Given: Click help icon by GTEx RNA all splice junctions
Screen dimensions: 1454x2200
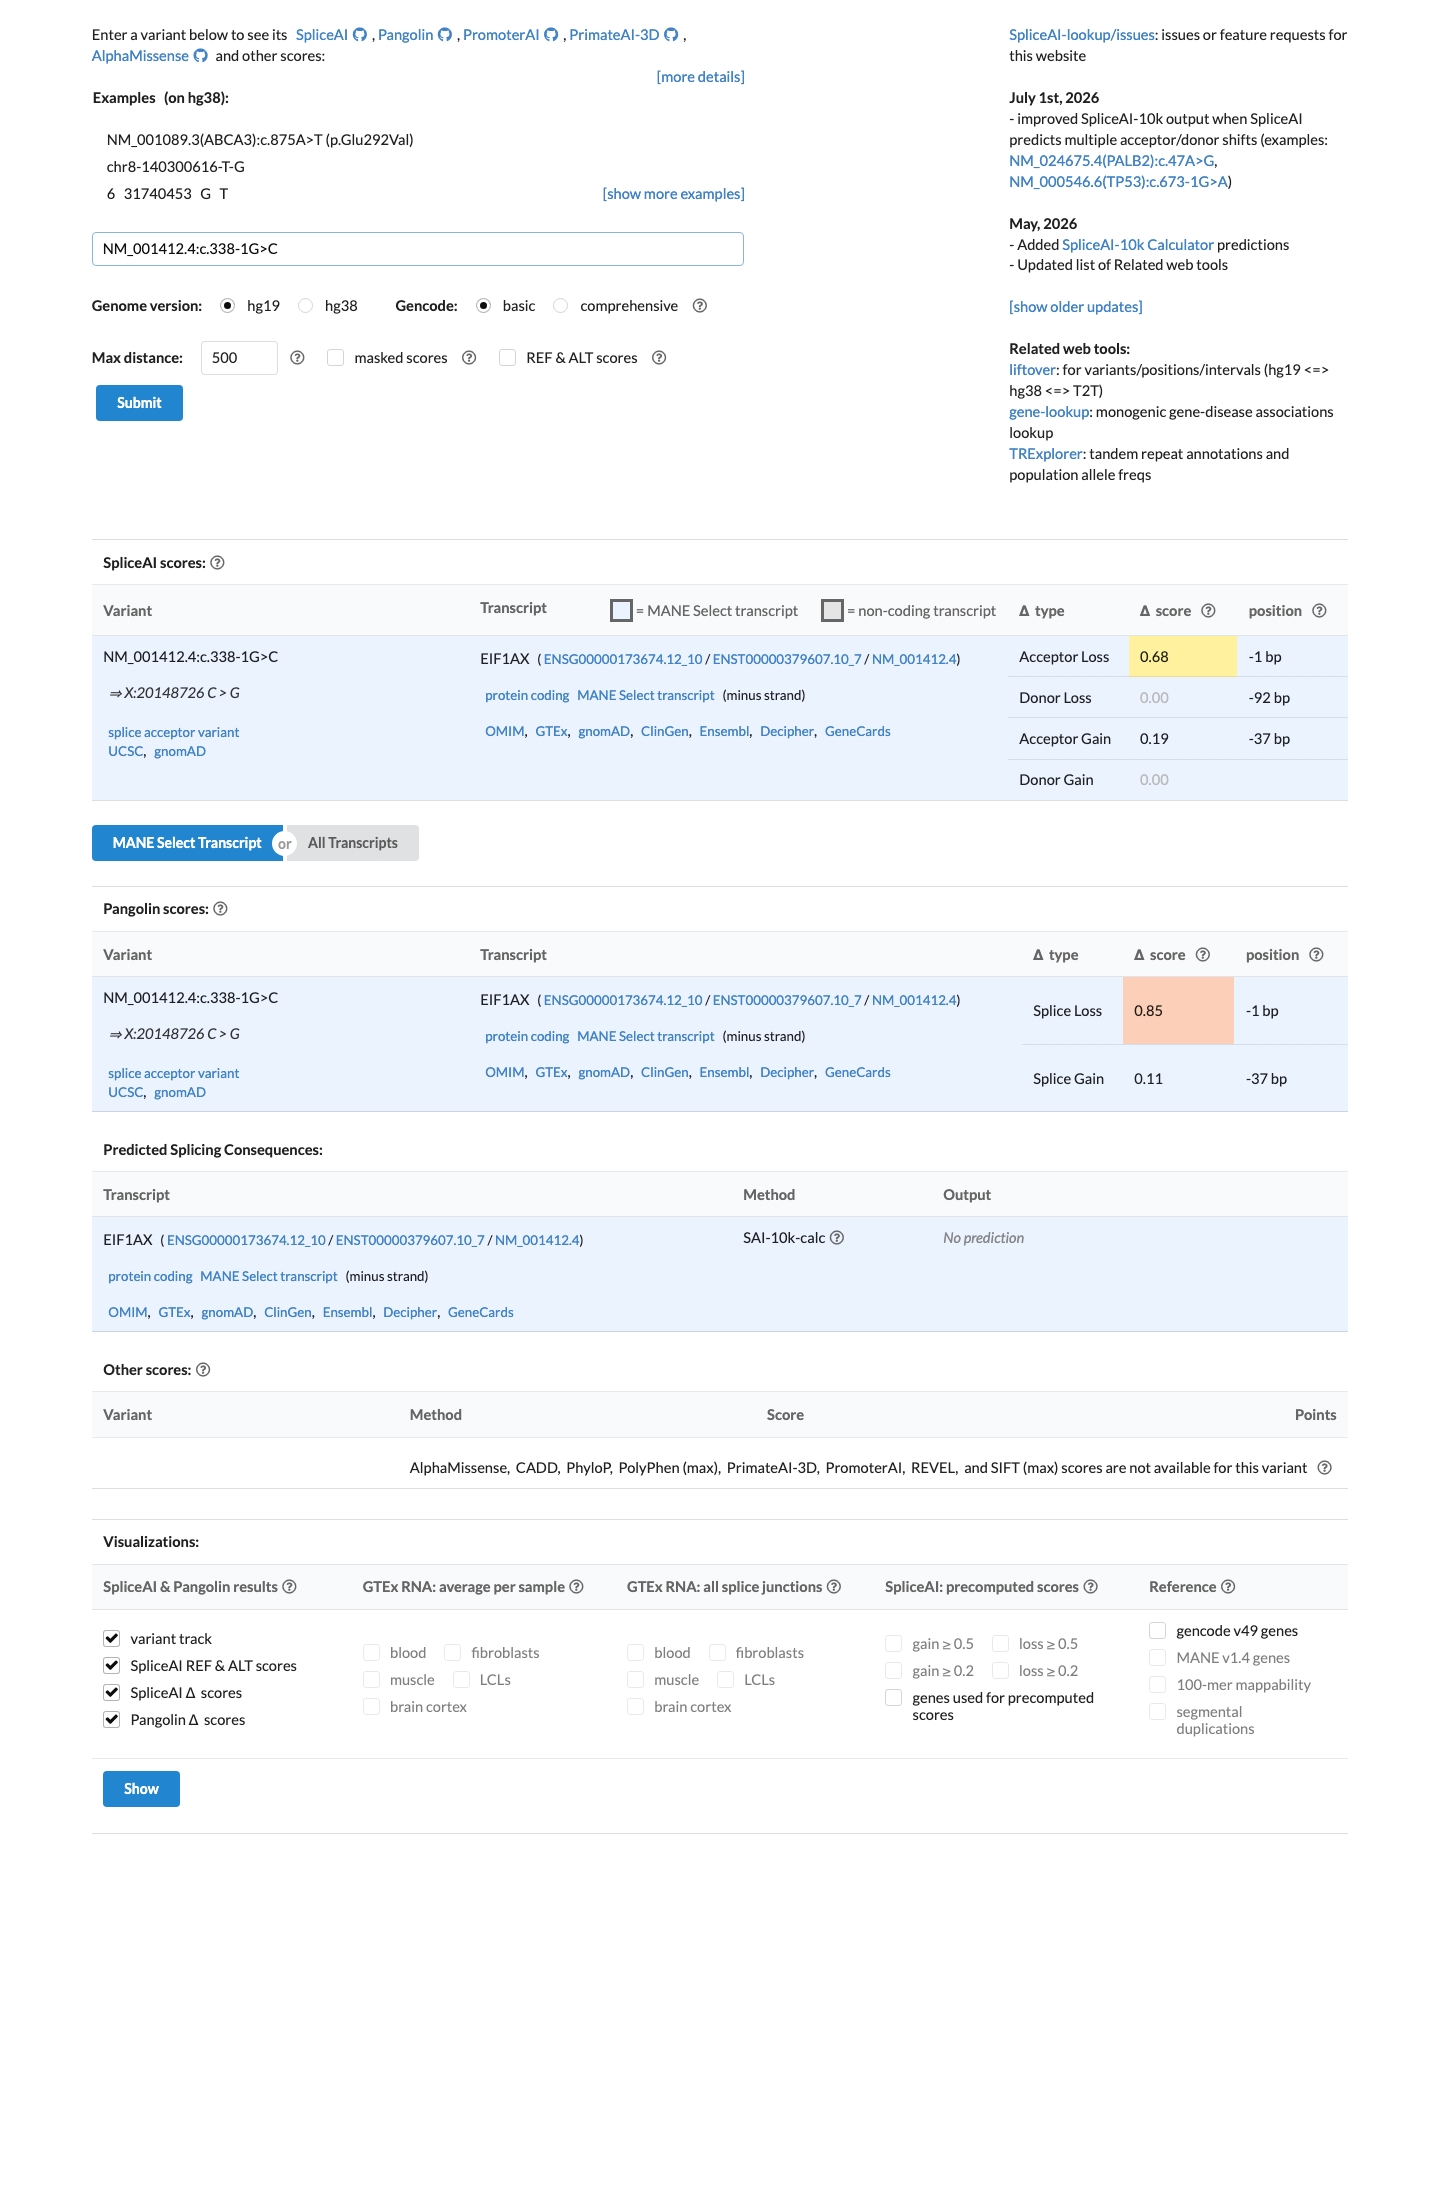Looking at the screenshot, I should point(834,1587).
